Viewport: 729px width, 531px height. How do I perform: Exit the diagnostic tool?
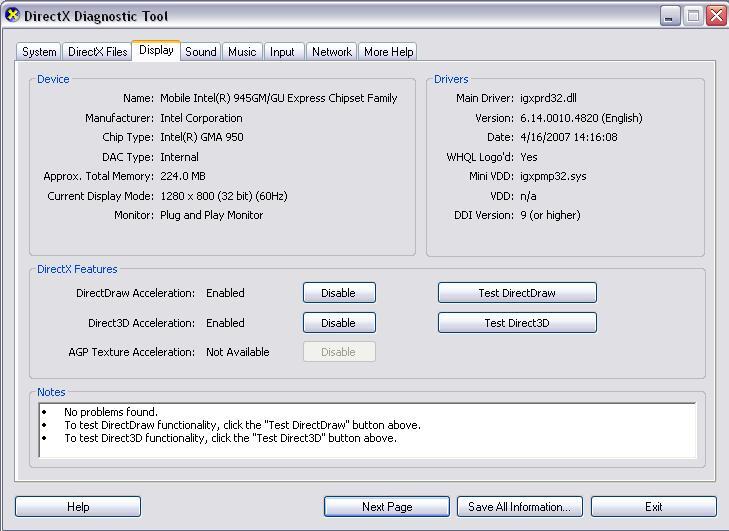coord(654,506)
